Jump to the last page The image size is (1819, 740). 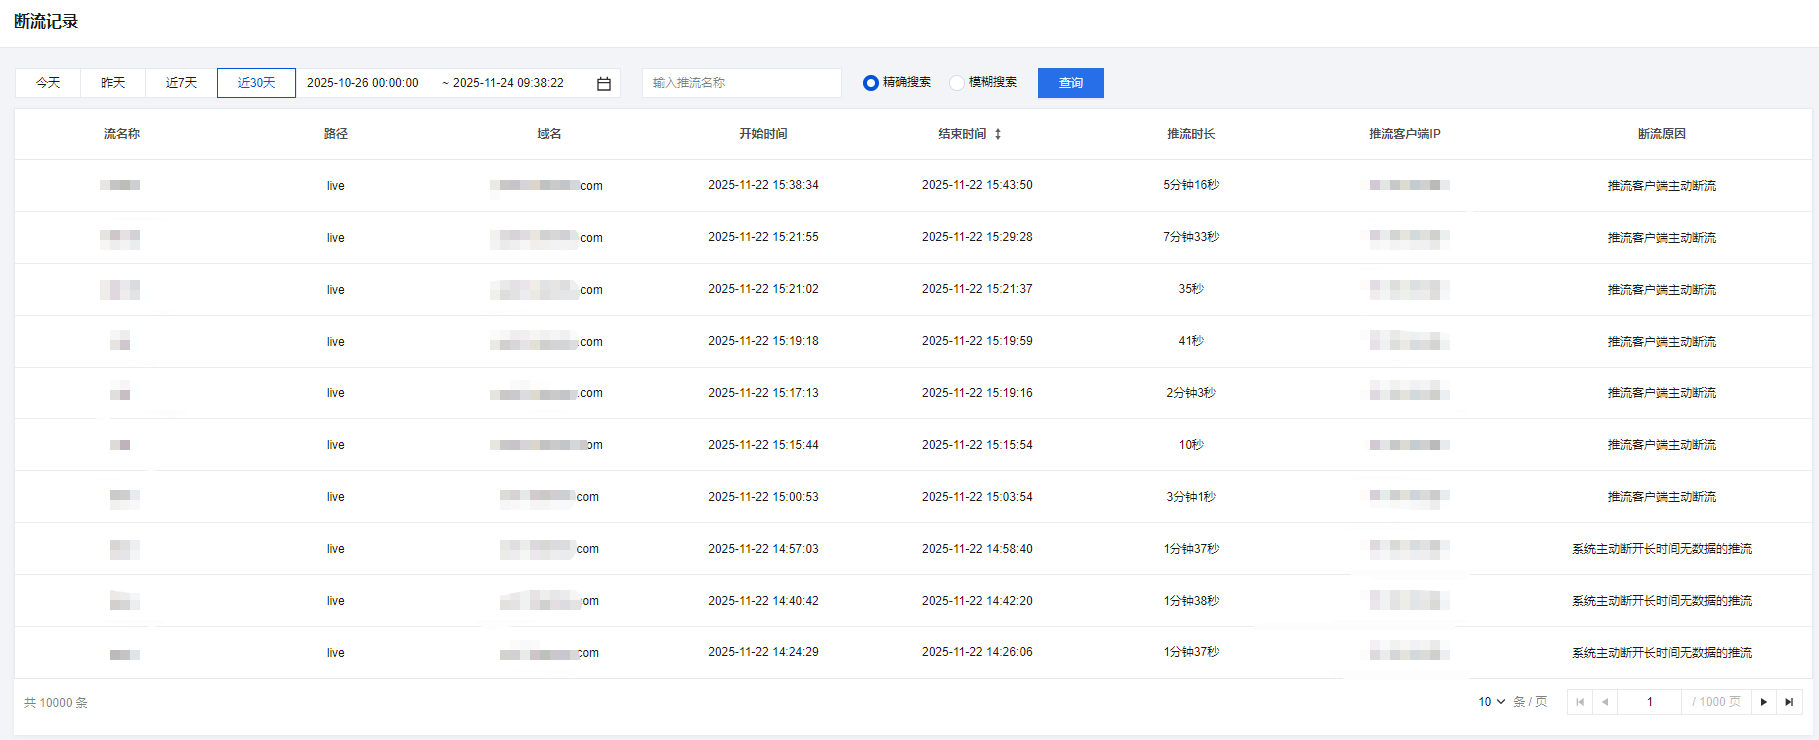pos(1789,702)
